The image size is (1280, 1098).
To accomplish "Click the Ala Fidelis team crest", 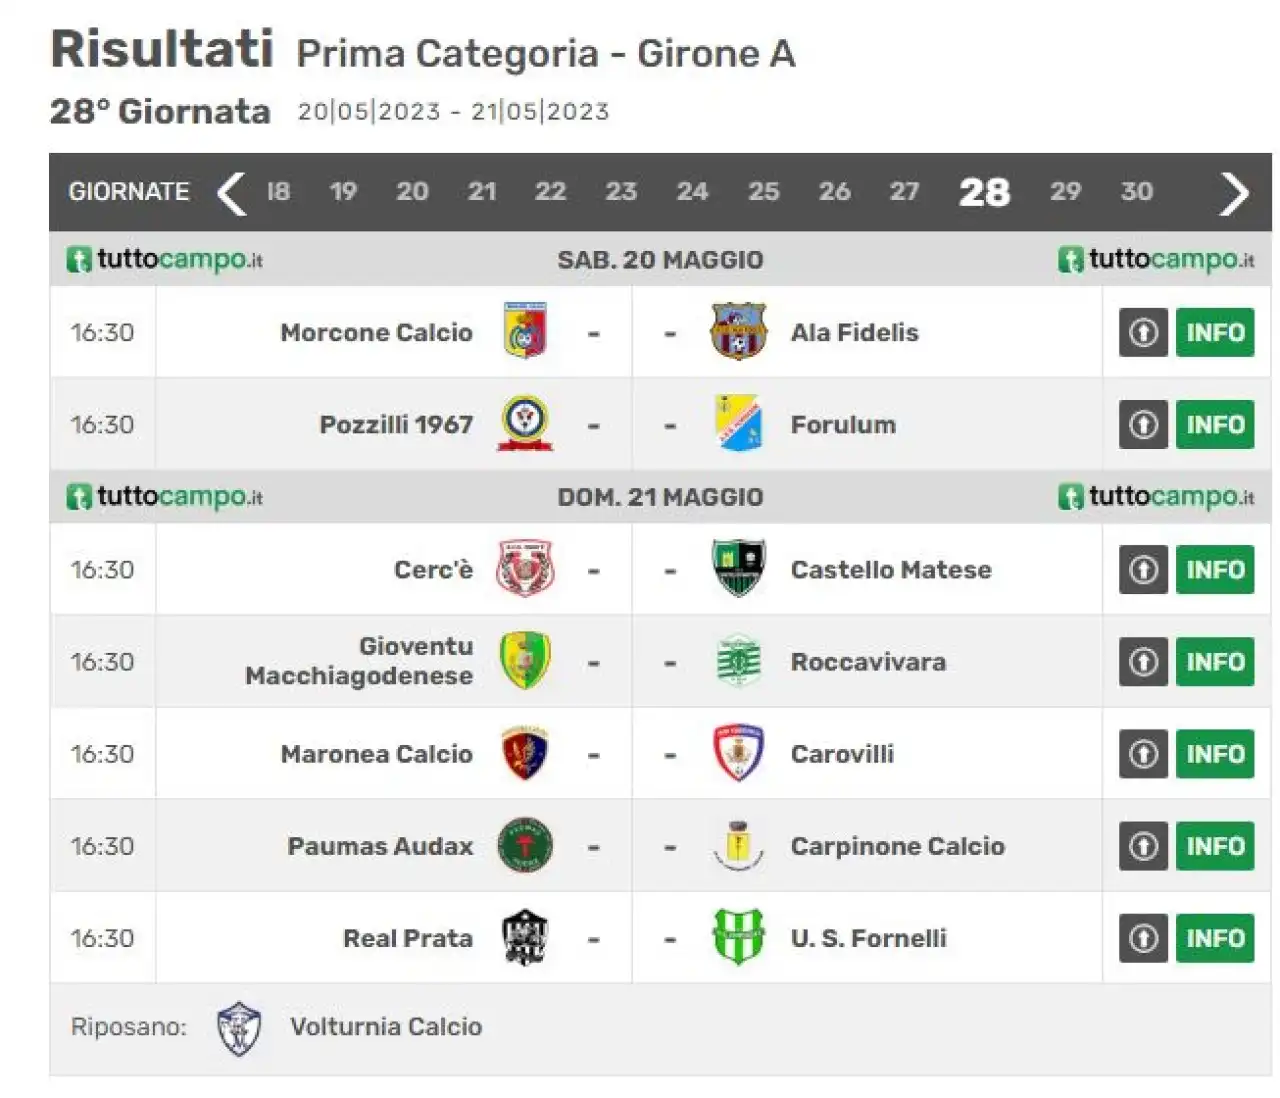I will (738, 332).
